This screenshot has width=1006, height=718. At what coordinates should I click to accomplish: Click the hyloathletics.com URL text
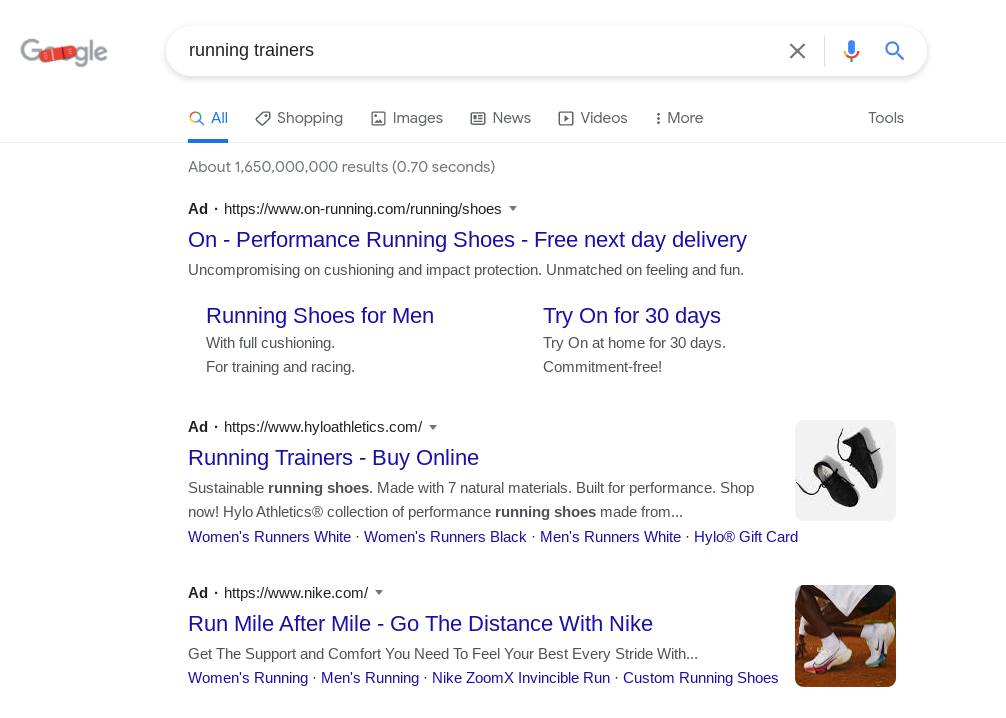[323, 427]
